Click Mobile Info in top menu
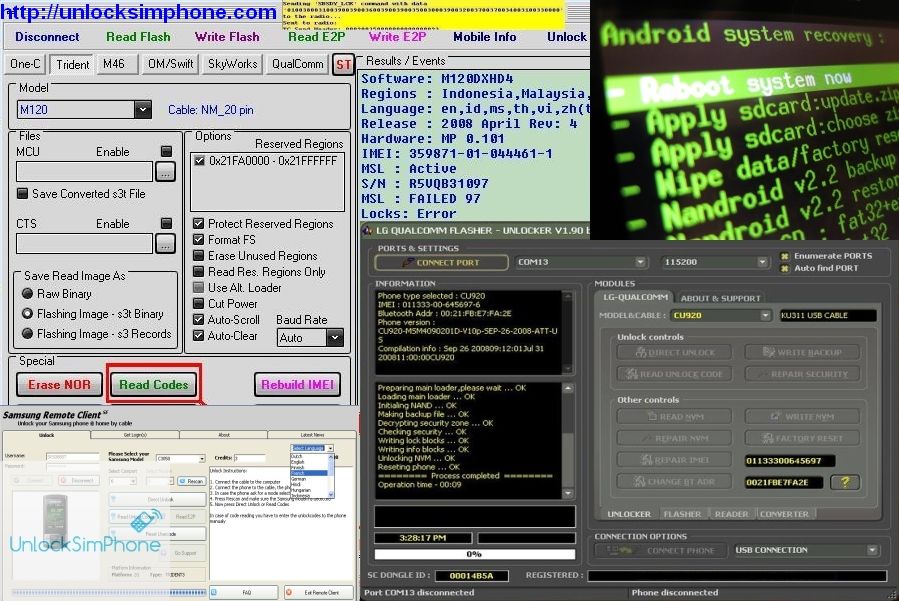 pos(484,37)
